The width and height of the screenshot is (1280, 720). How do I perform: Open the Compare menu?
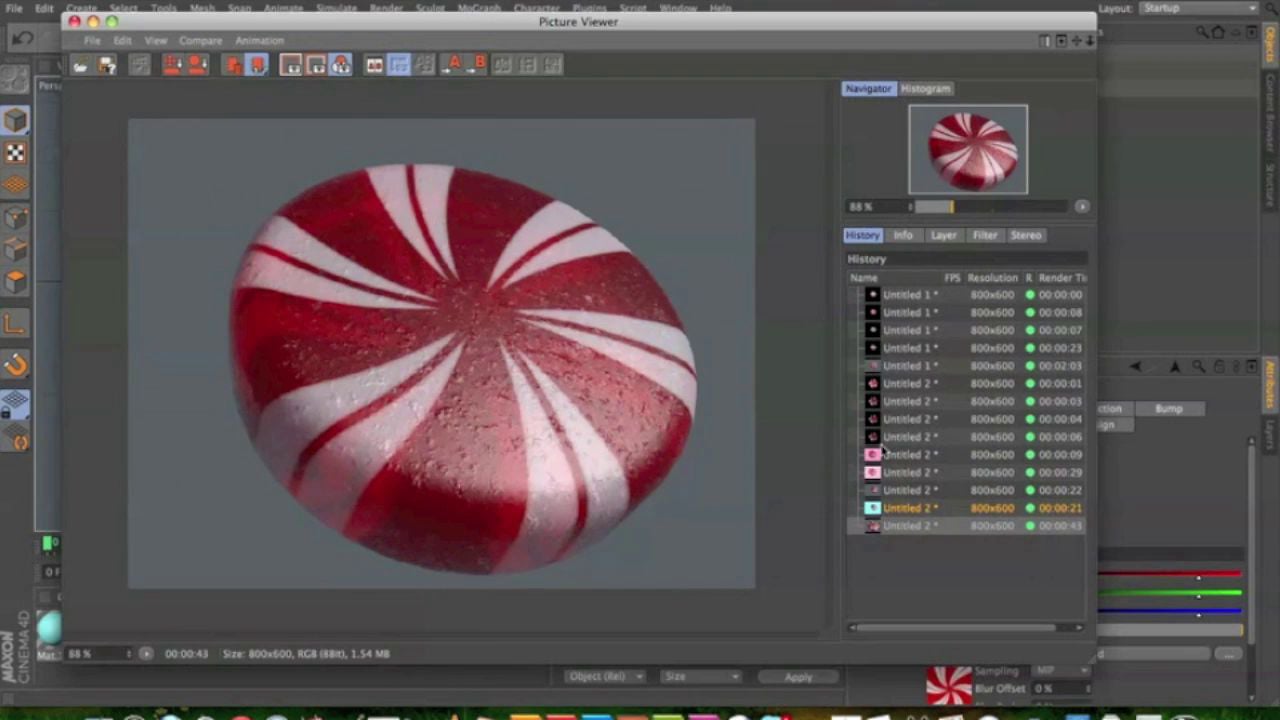tap(200, 41)
